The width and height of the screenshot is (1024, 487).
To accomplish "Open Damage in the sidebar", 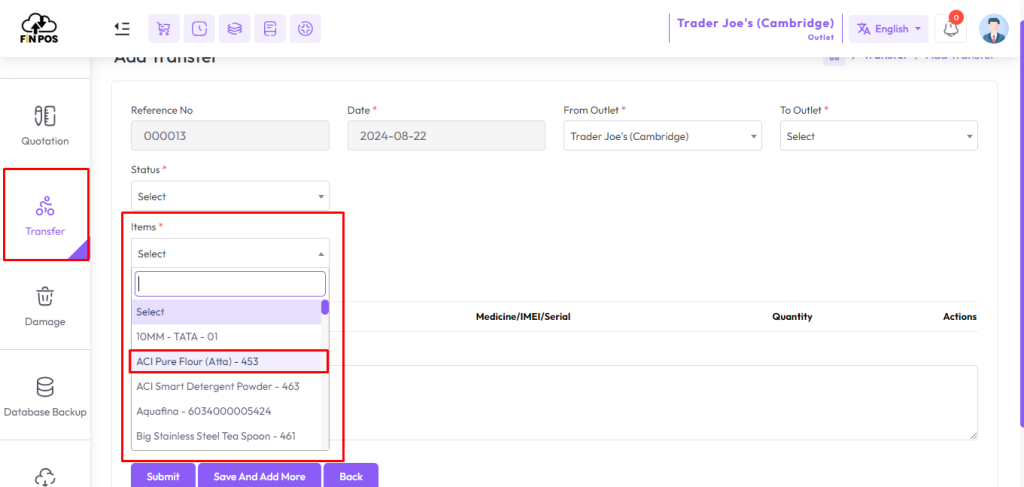I will (44, 306).
